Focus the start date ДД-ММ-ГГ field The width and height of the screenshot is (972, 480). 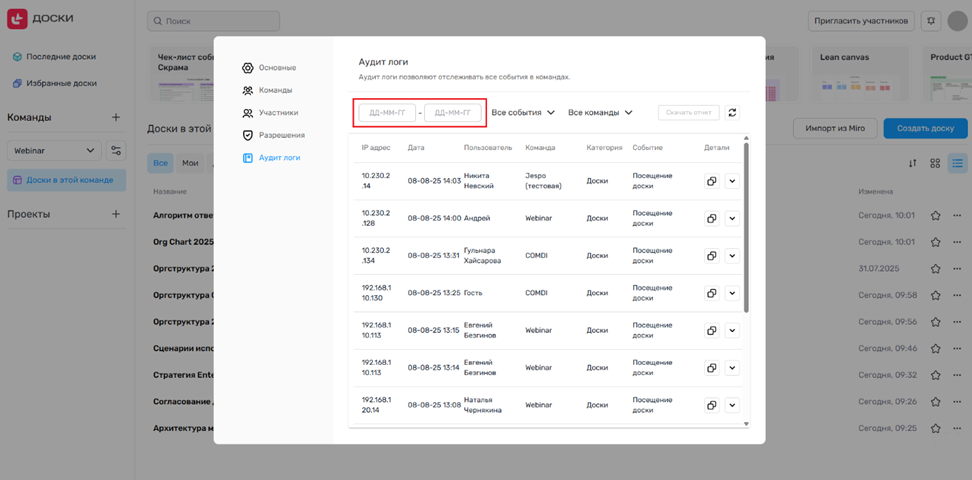pos(387,113)
